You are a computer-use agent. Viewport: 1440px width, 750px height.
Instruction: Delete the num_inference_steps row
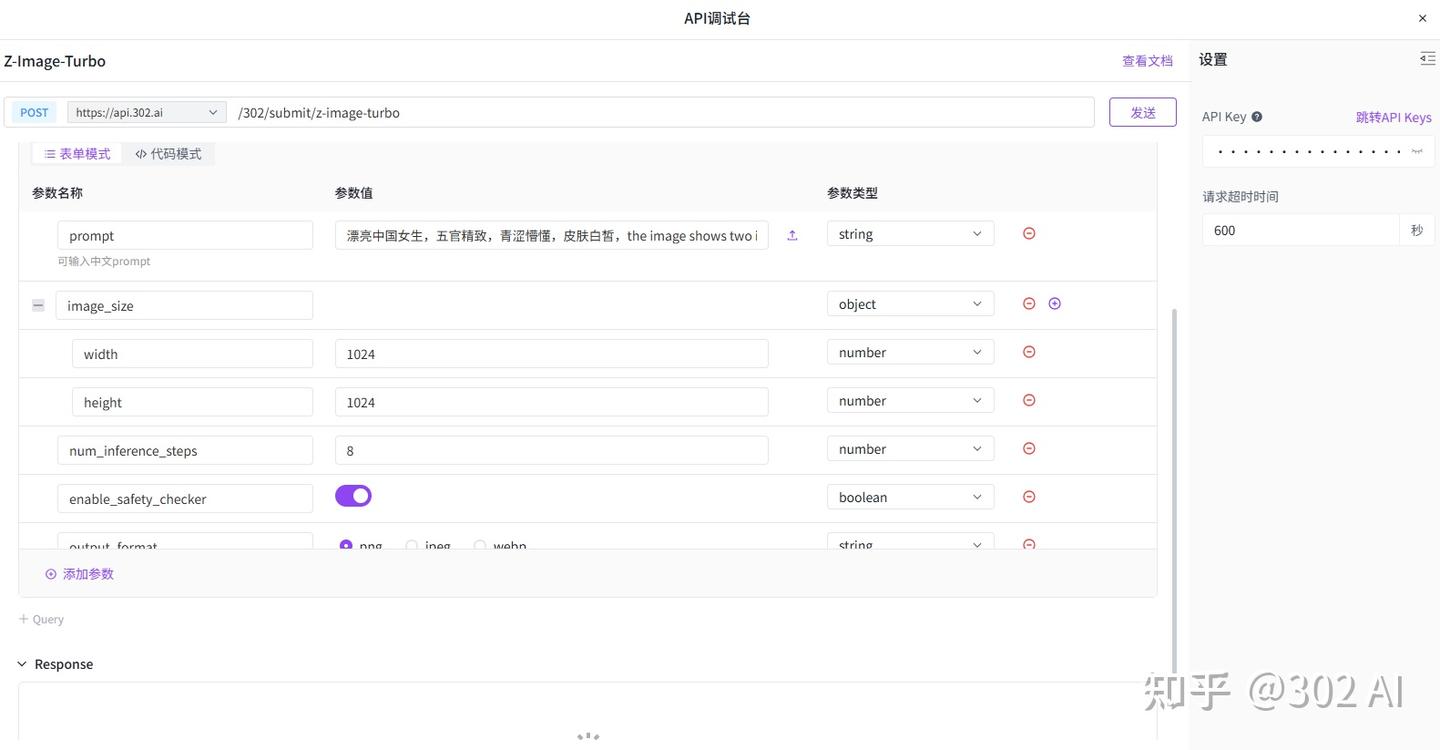click(1029, 449)
